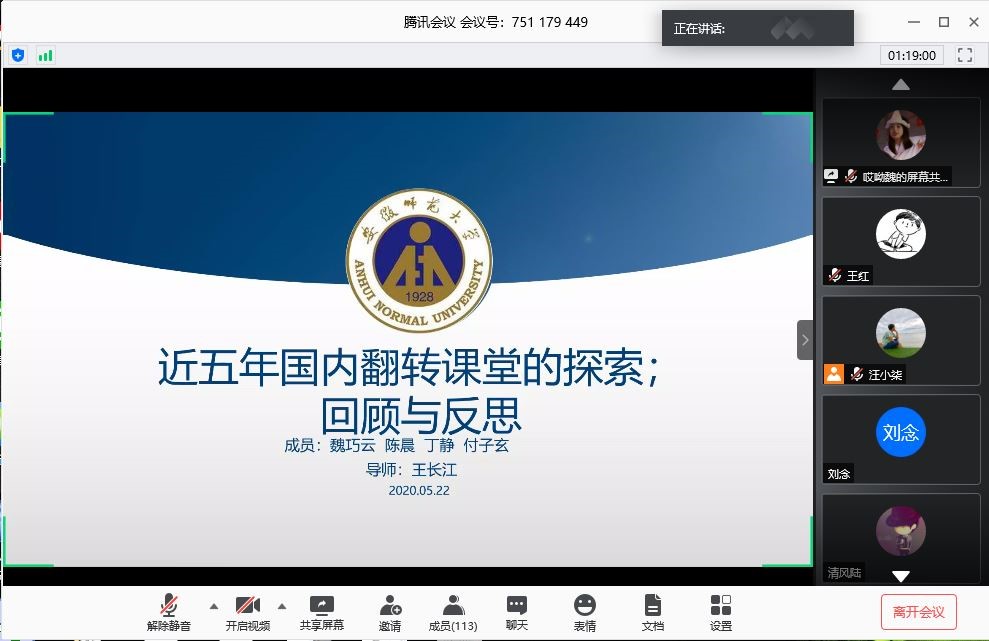989x641 pixels.
Task: Open the 成员(113) members list
Action: click(x=453, y=611)
